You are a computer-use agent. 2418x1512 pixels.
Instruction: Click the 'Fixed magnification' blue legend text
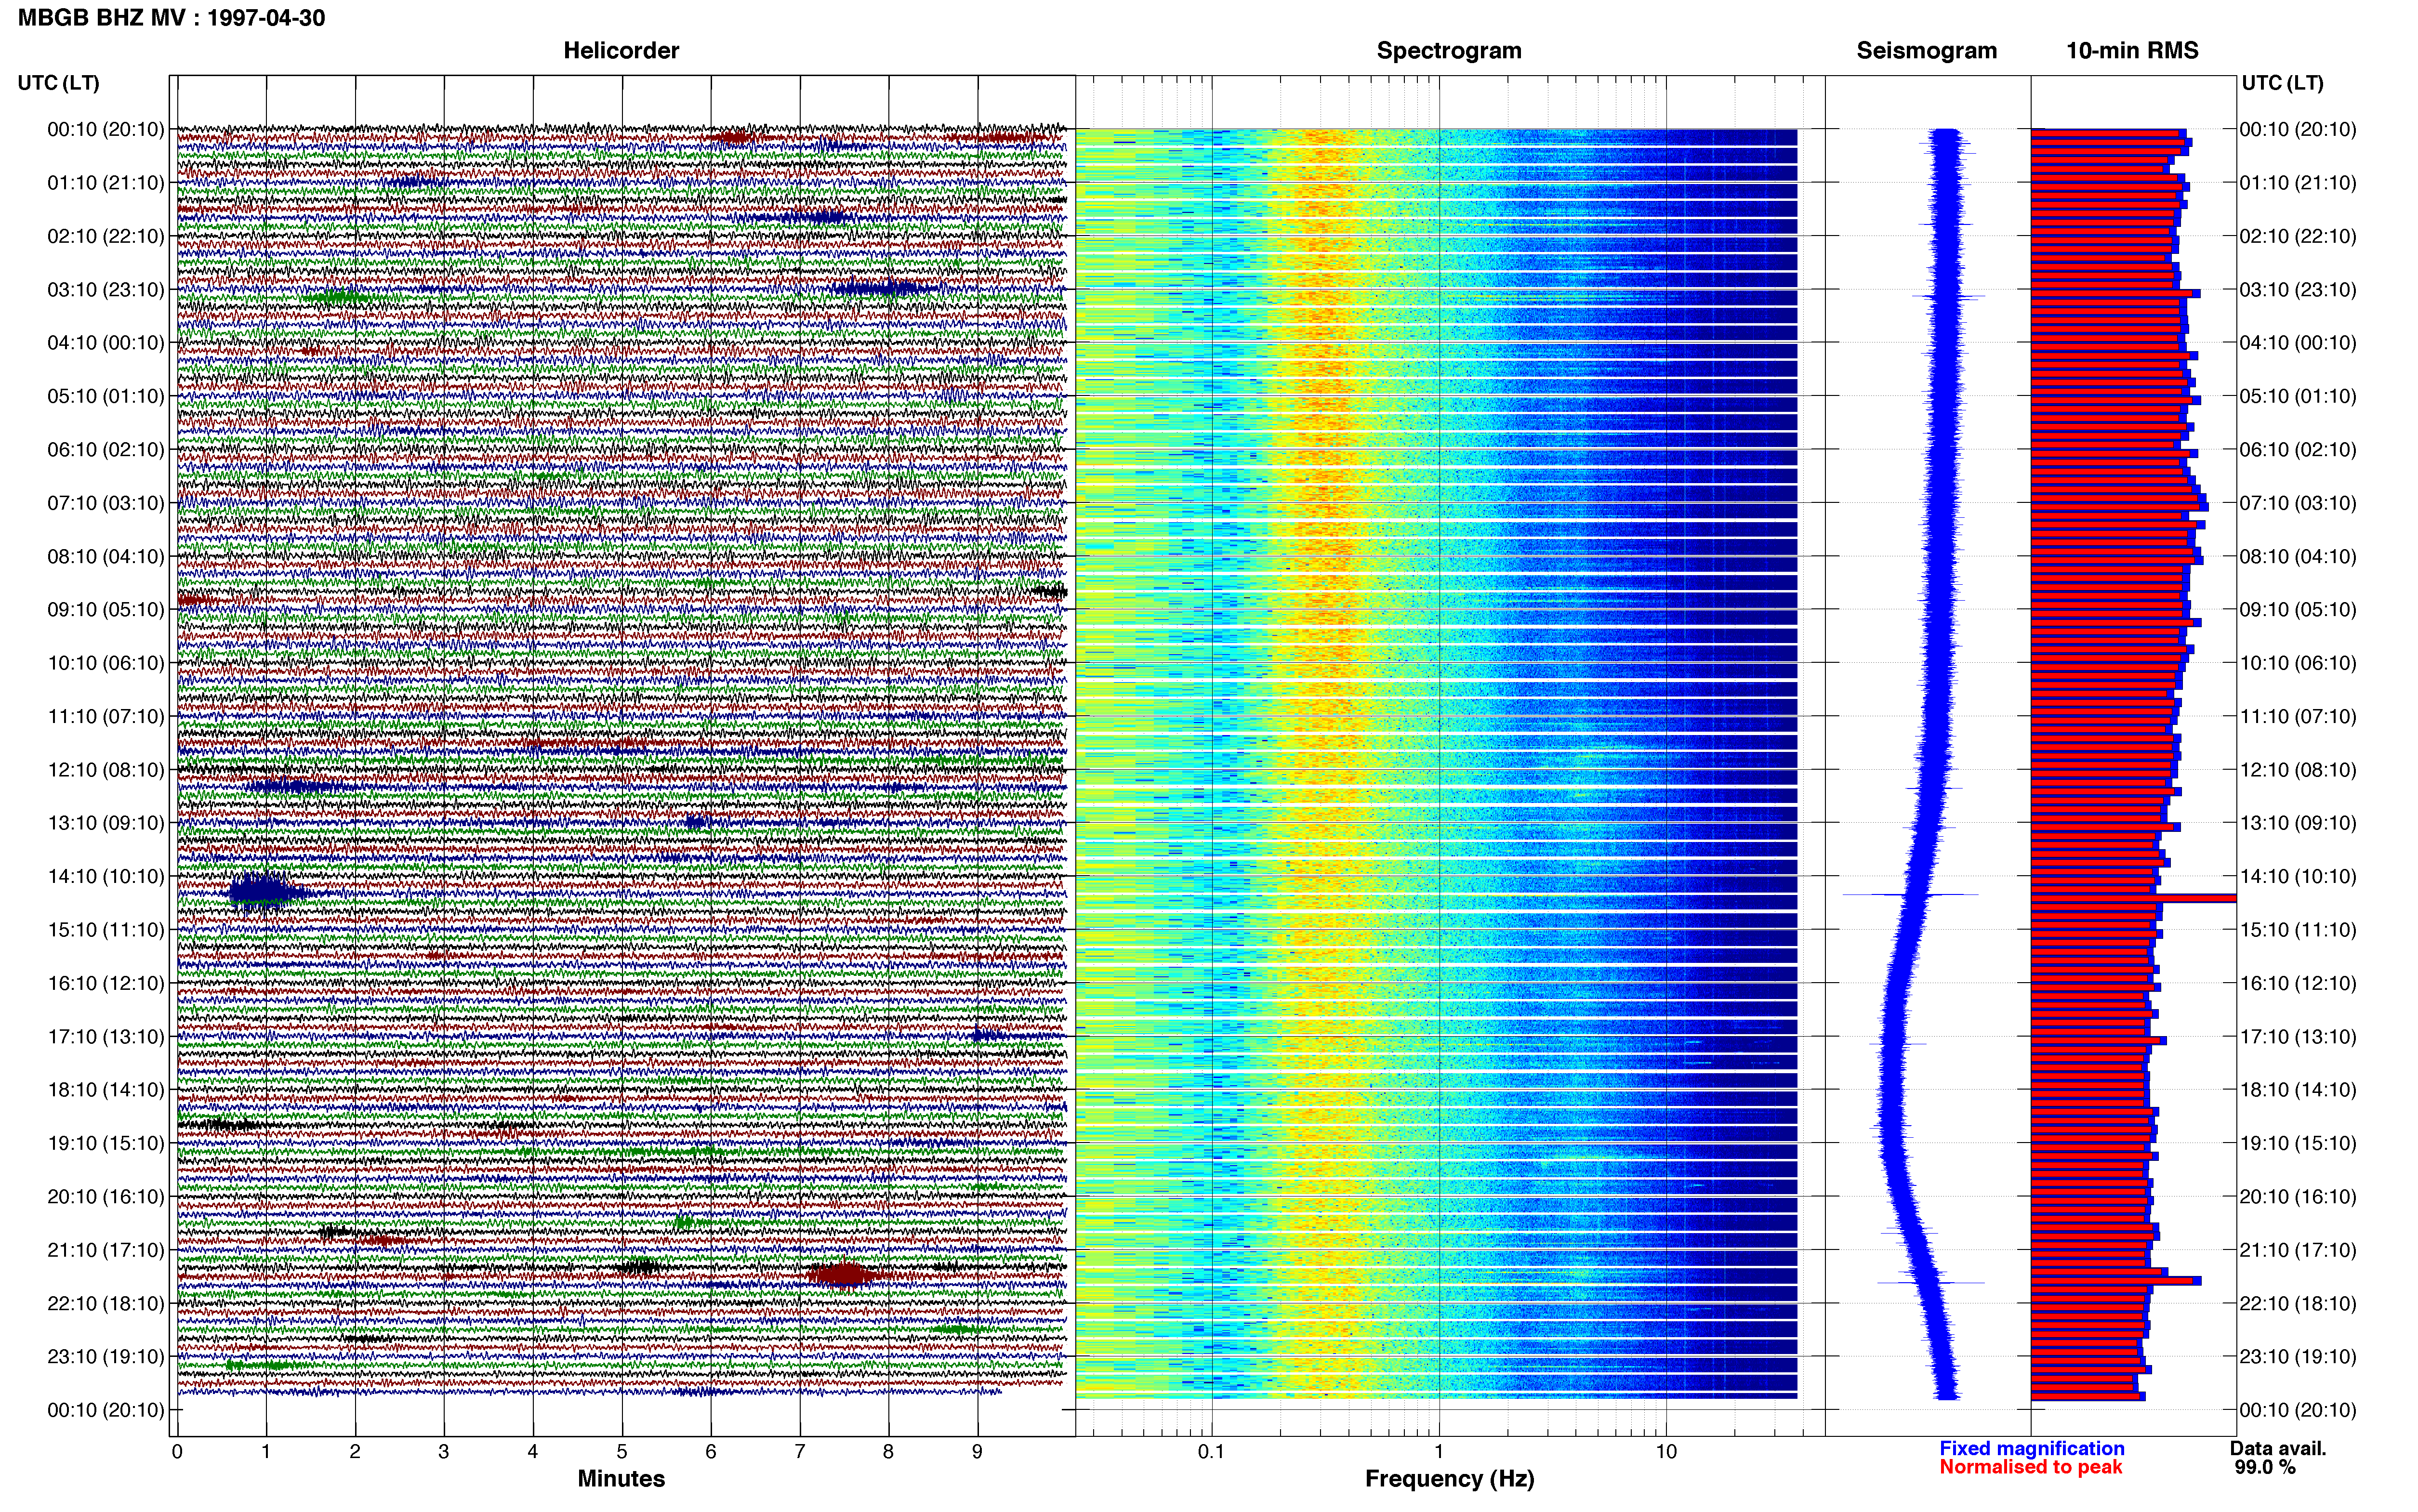[2032, 1448]
